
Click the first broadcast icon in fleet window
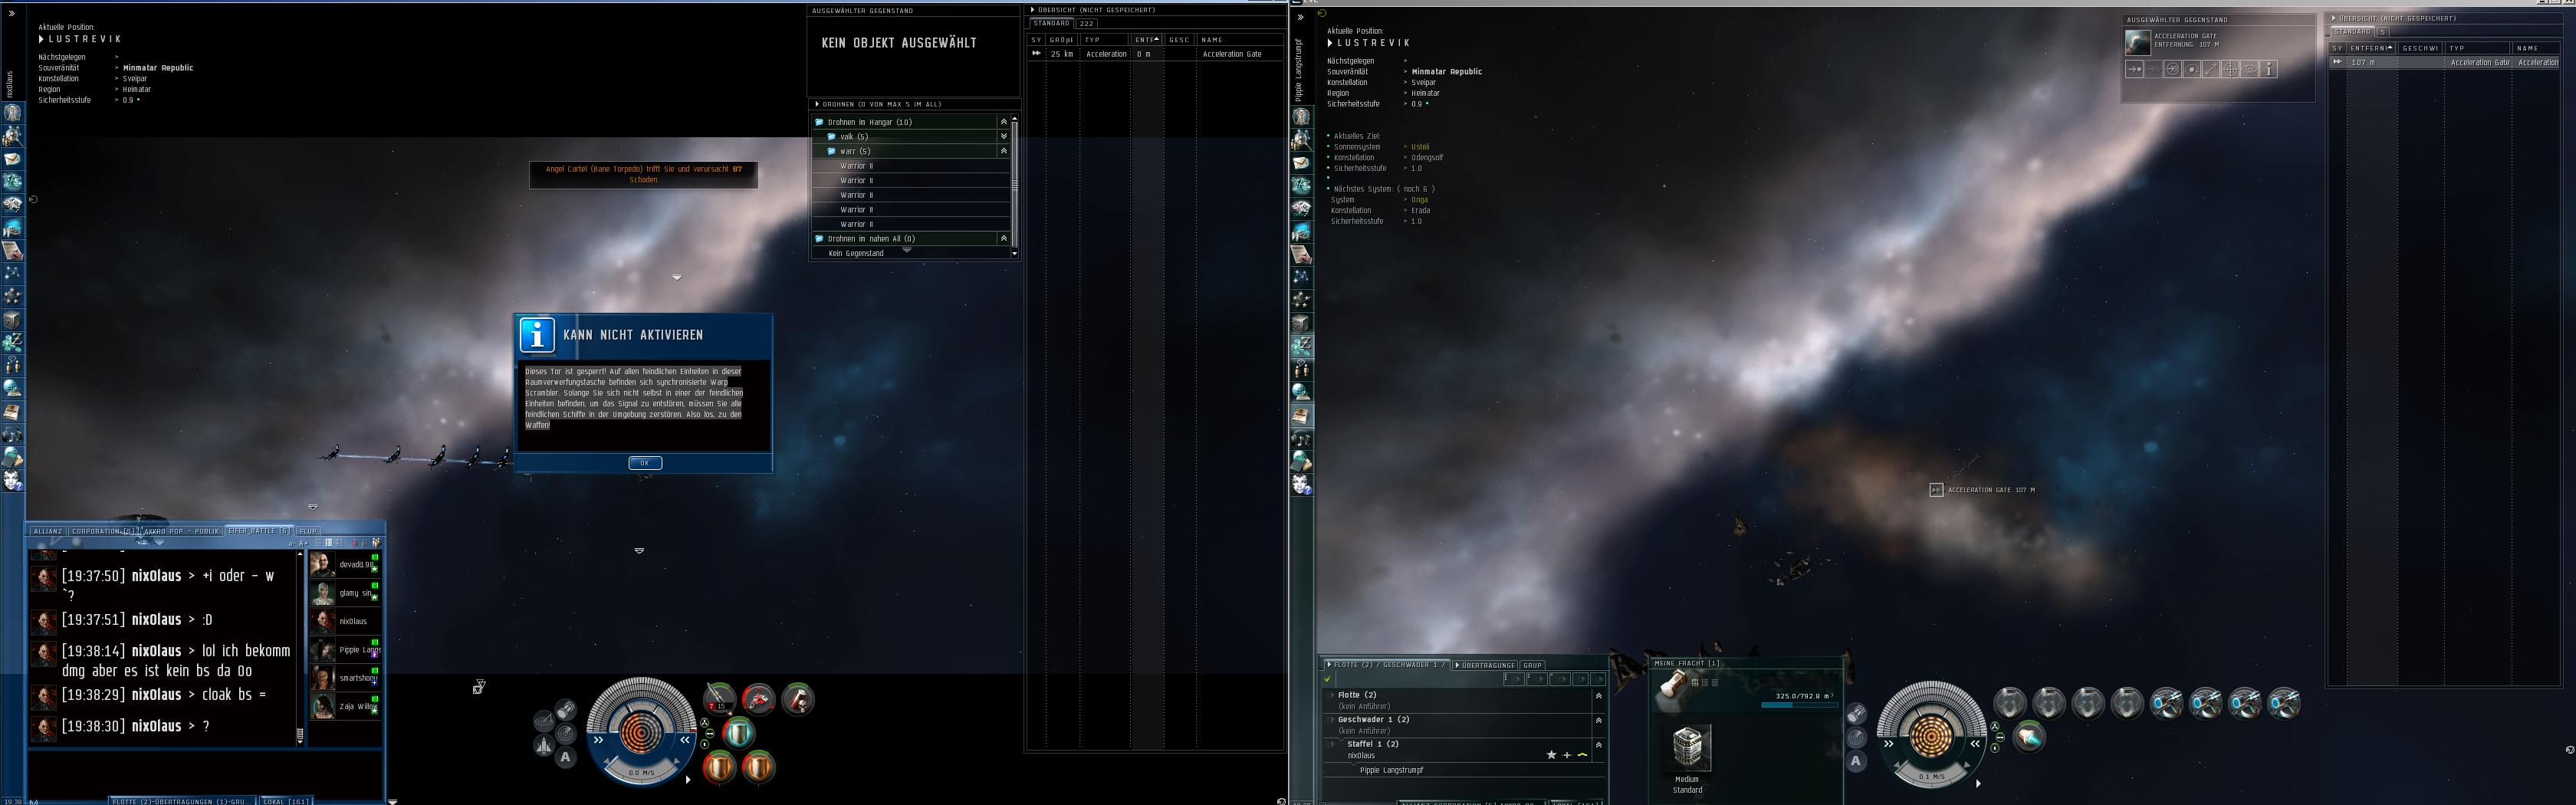(x=1514, y=679)
